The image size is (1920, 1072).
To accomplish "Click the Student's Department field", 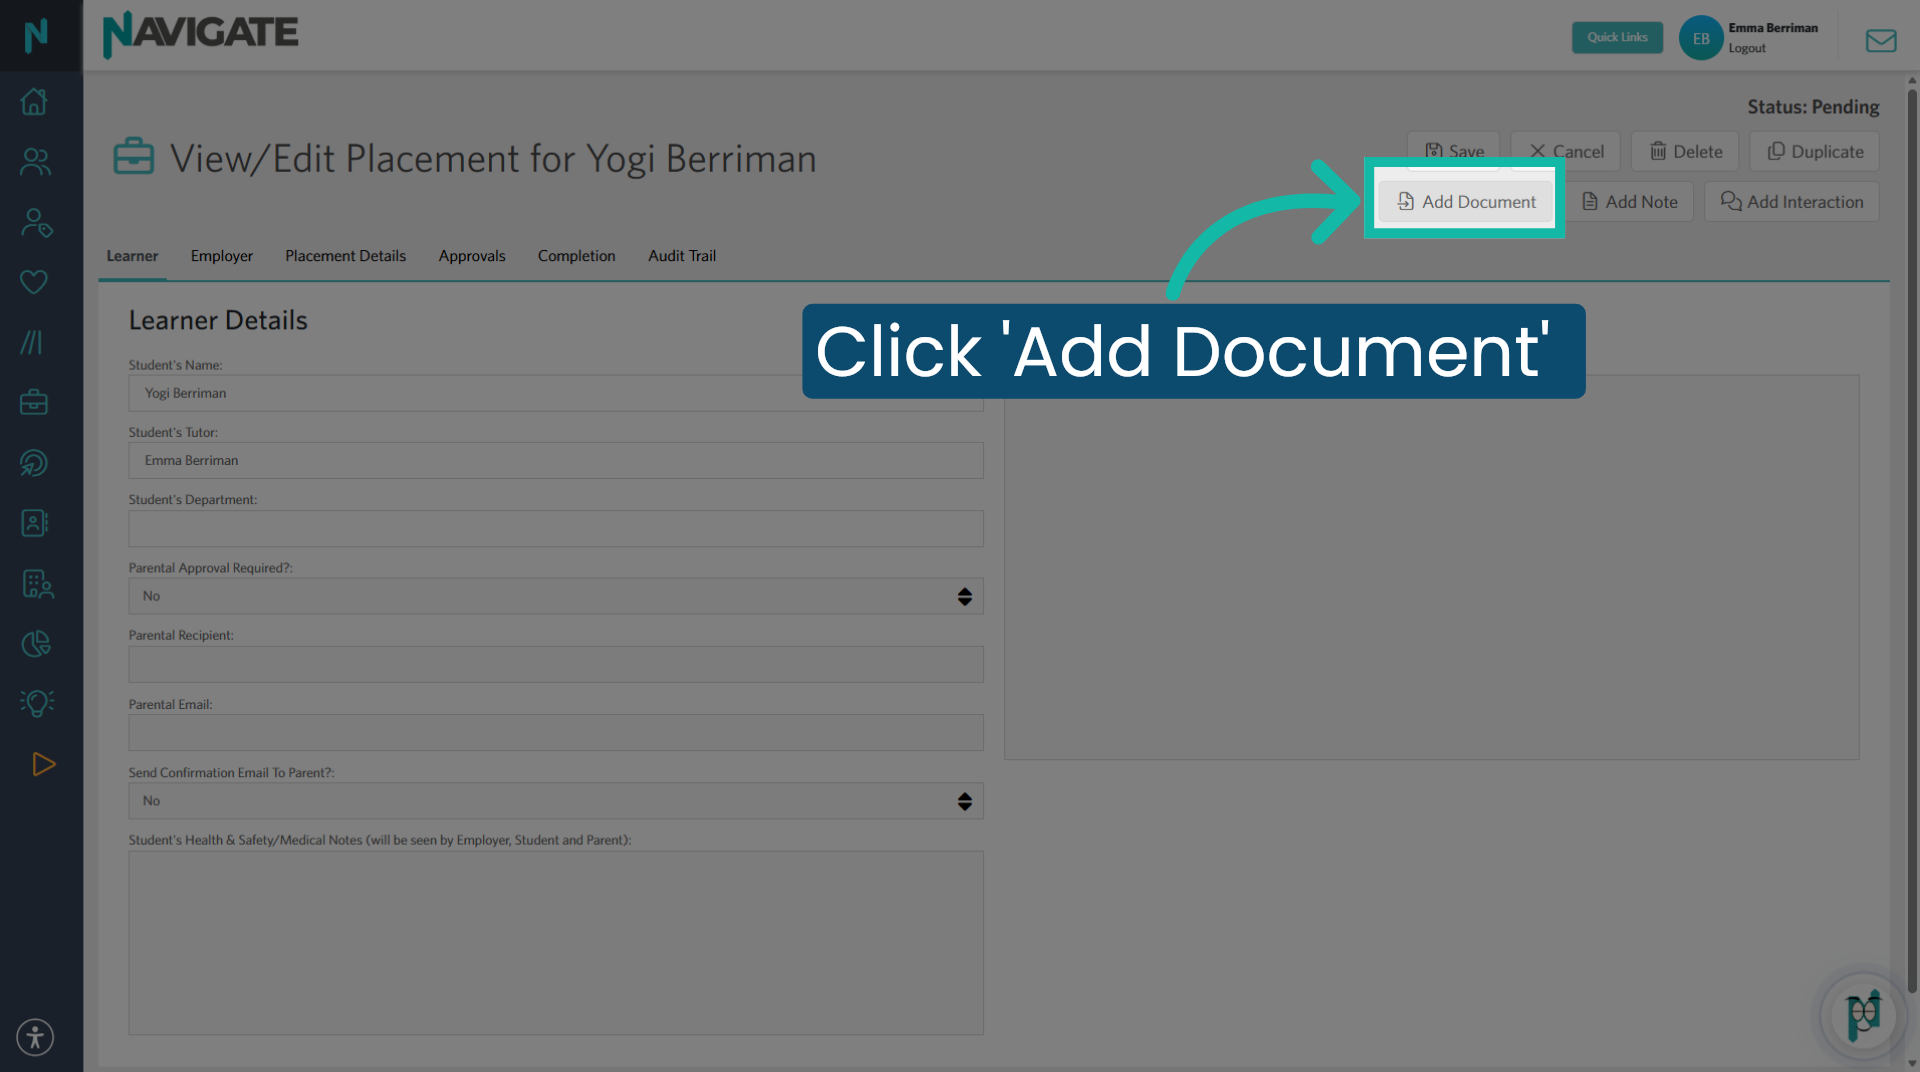I will (x=556, y=529).
